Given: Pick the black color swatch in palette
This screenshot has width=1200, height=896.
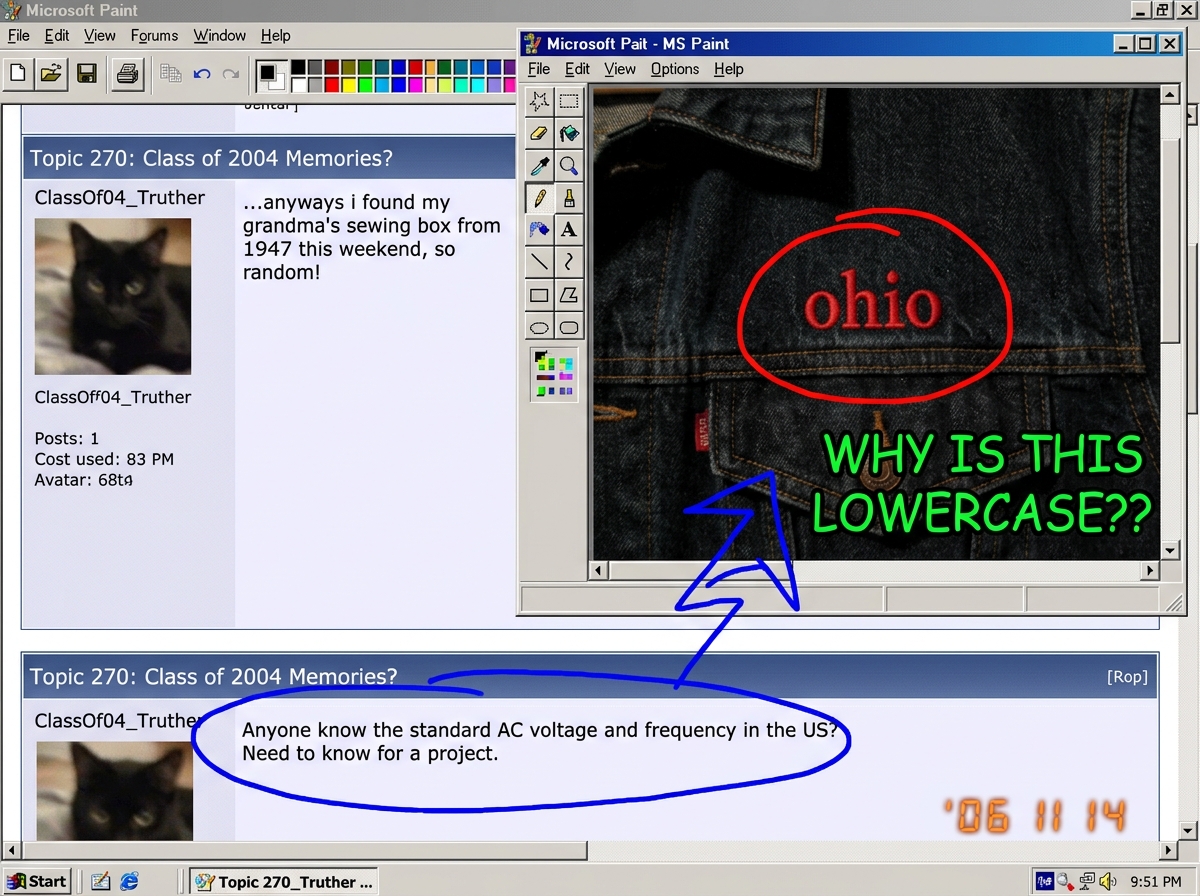Looking at the screenshot, I should [298, 67].
